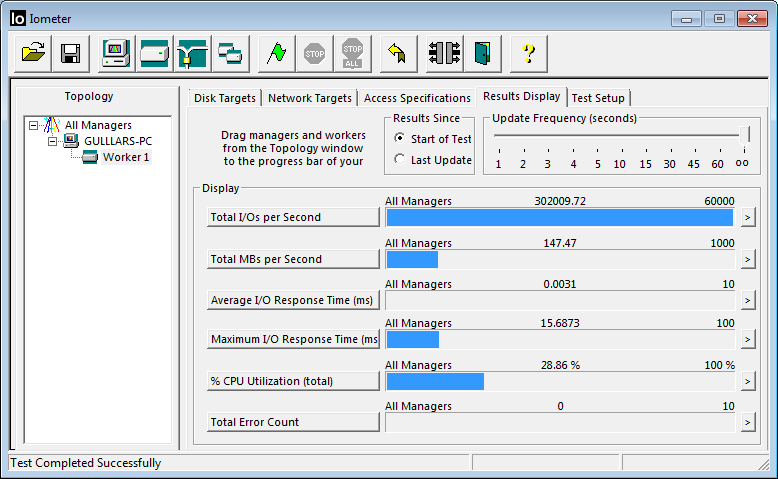This screenshot has height=479, width=778.
Task: Collapse the All Managers tree node
Action: click(x=33, y=125)
